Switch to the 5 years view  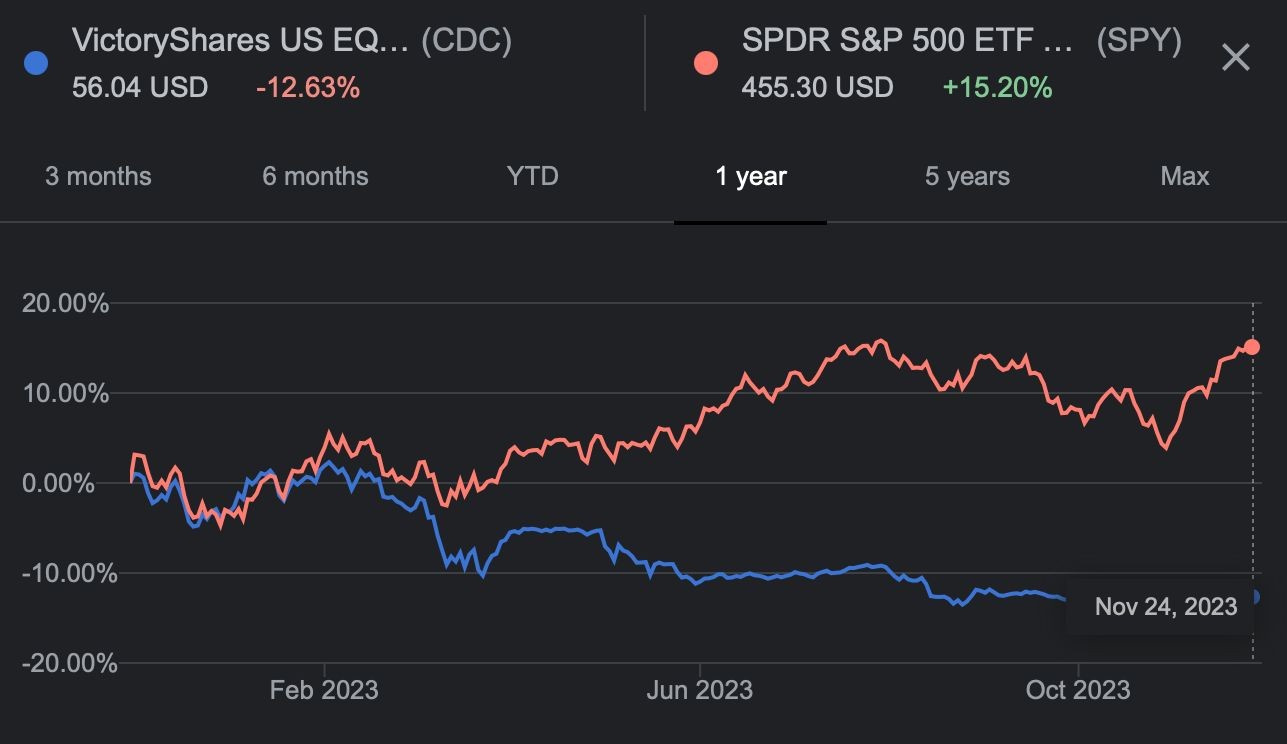click(967, 177)
